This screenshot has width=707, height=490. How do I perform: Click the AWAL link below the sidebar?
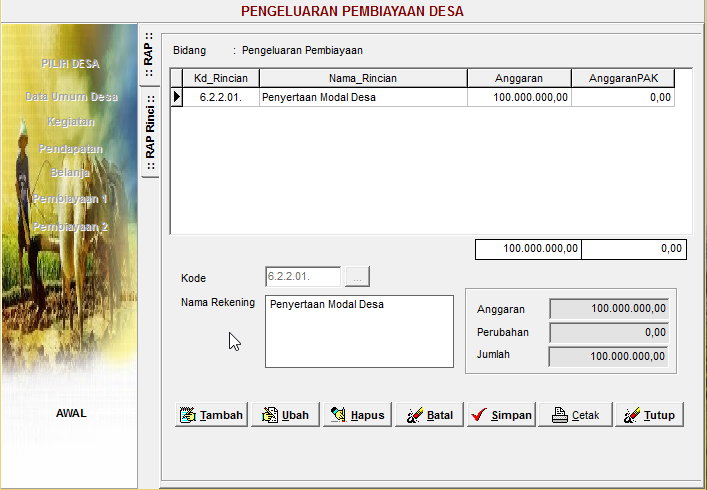pyautogui.click(x=71, y=413)
